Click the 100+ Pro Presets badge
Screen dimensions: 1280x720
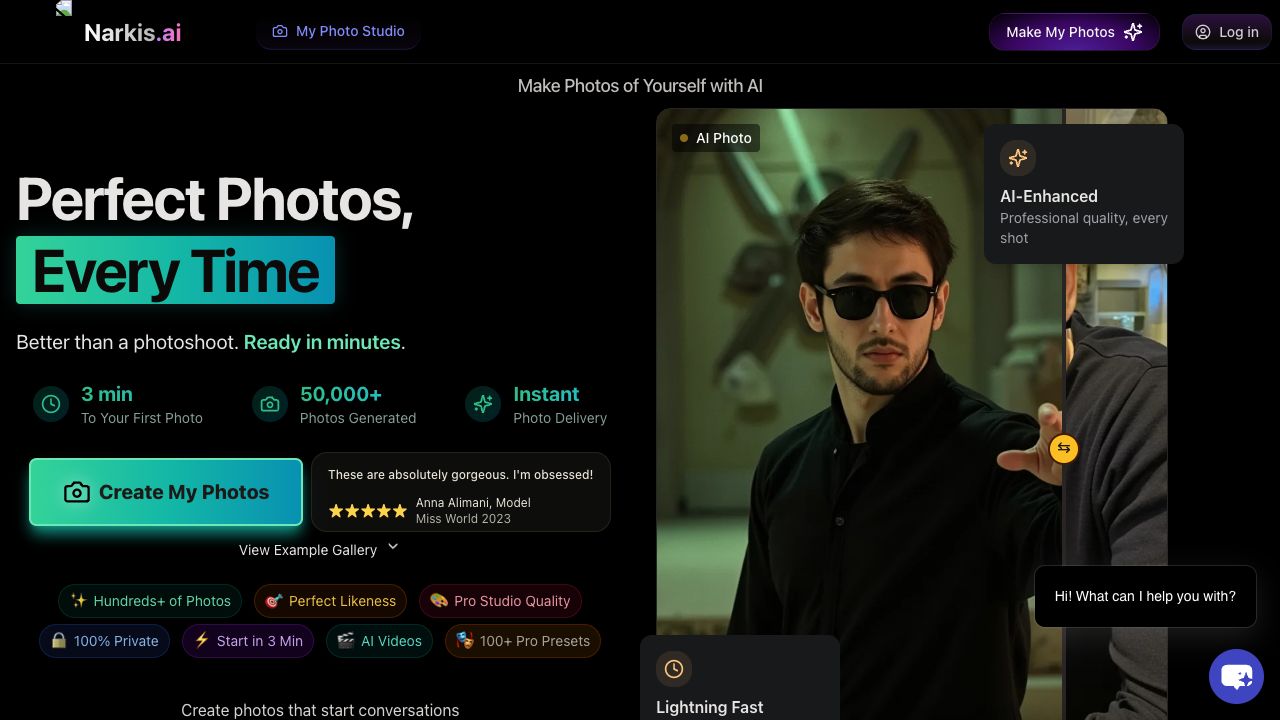coord(522,641)
